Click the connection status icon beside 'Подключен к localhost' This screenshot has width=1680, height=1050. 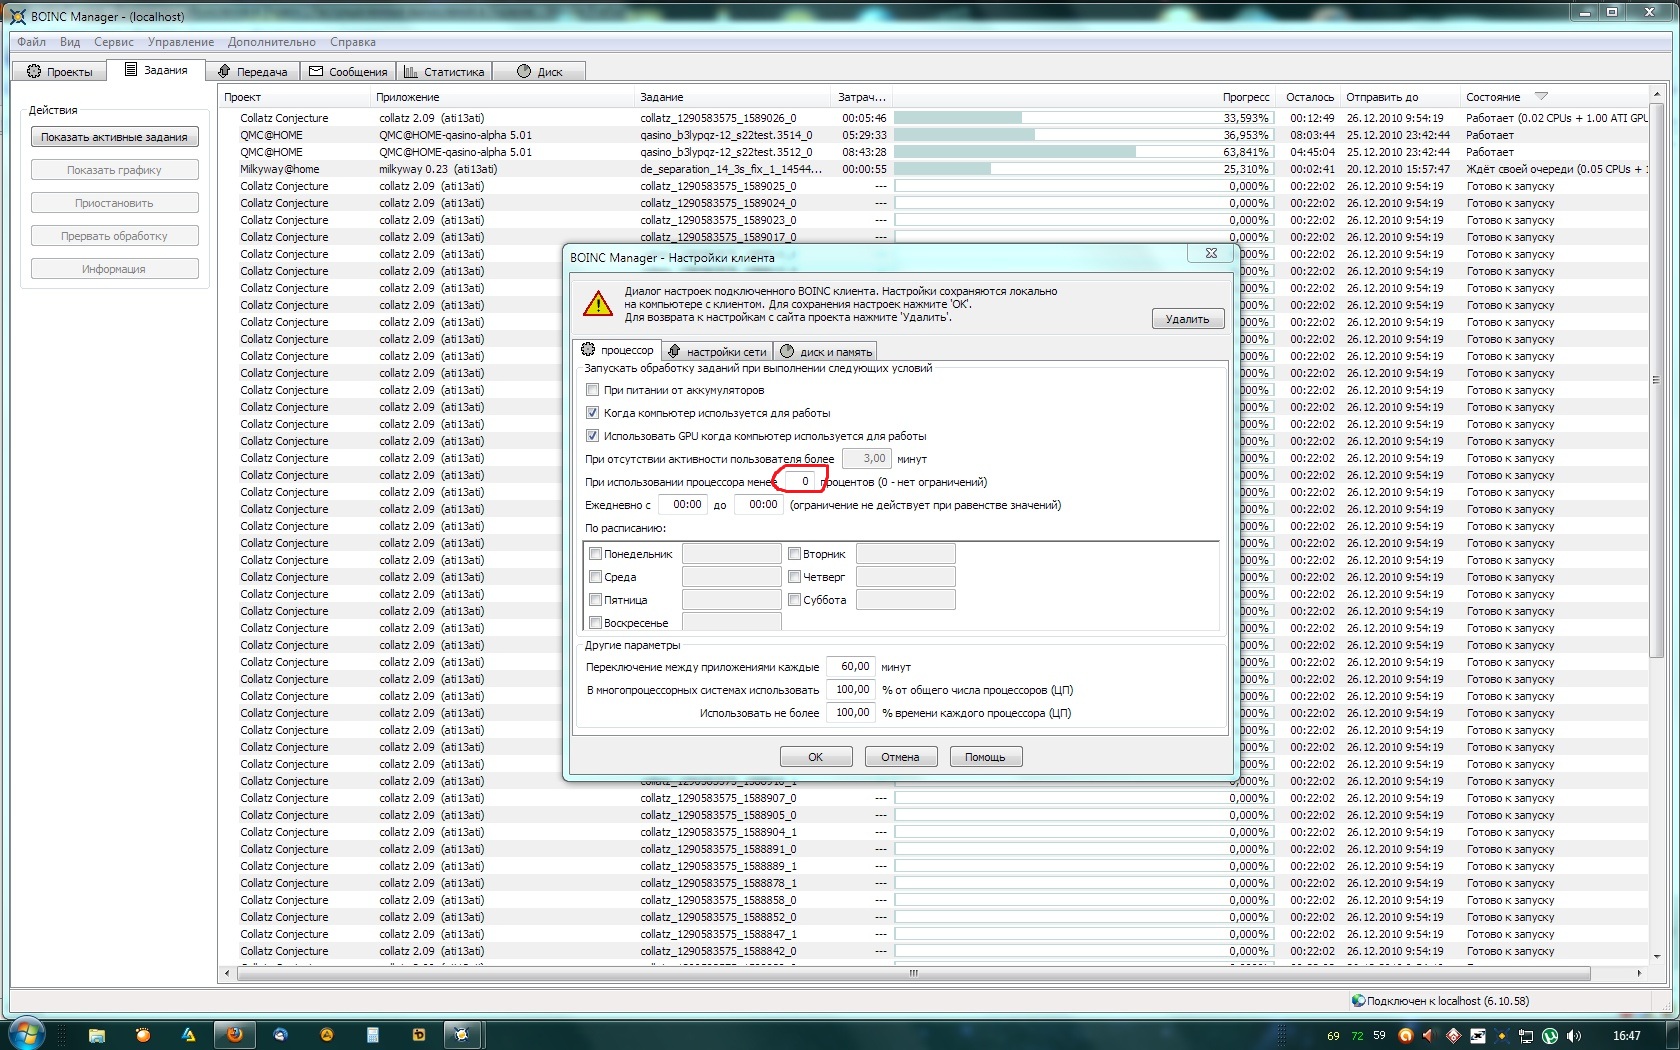1358,1000
